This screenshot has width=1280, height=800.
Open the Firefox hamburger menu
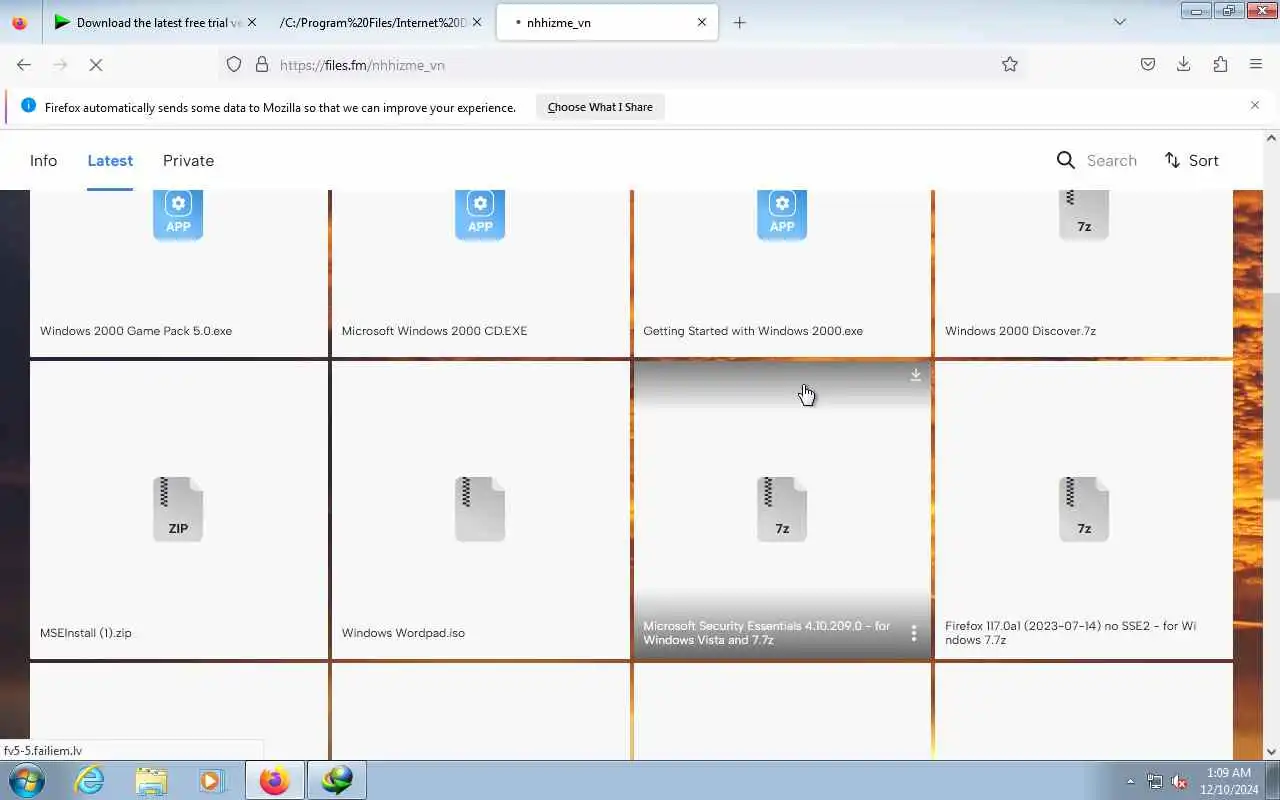[1256, 65]
